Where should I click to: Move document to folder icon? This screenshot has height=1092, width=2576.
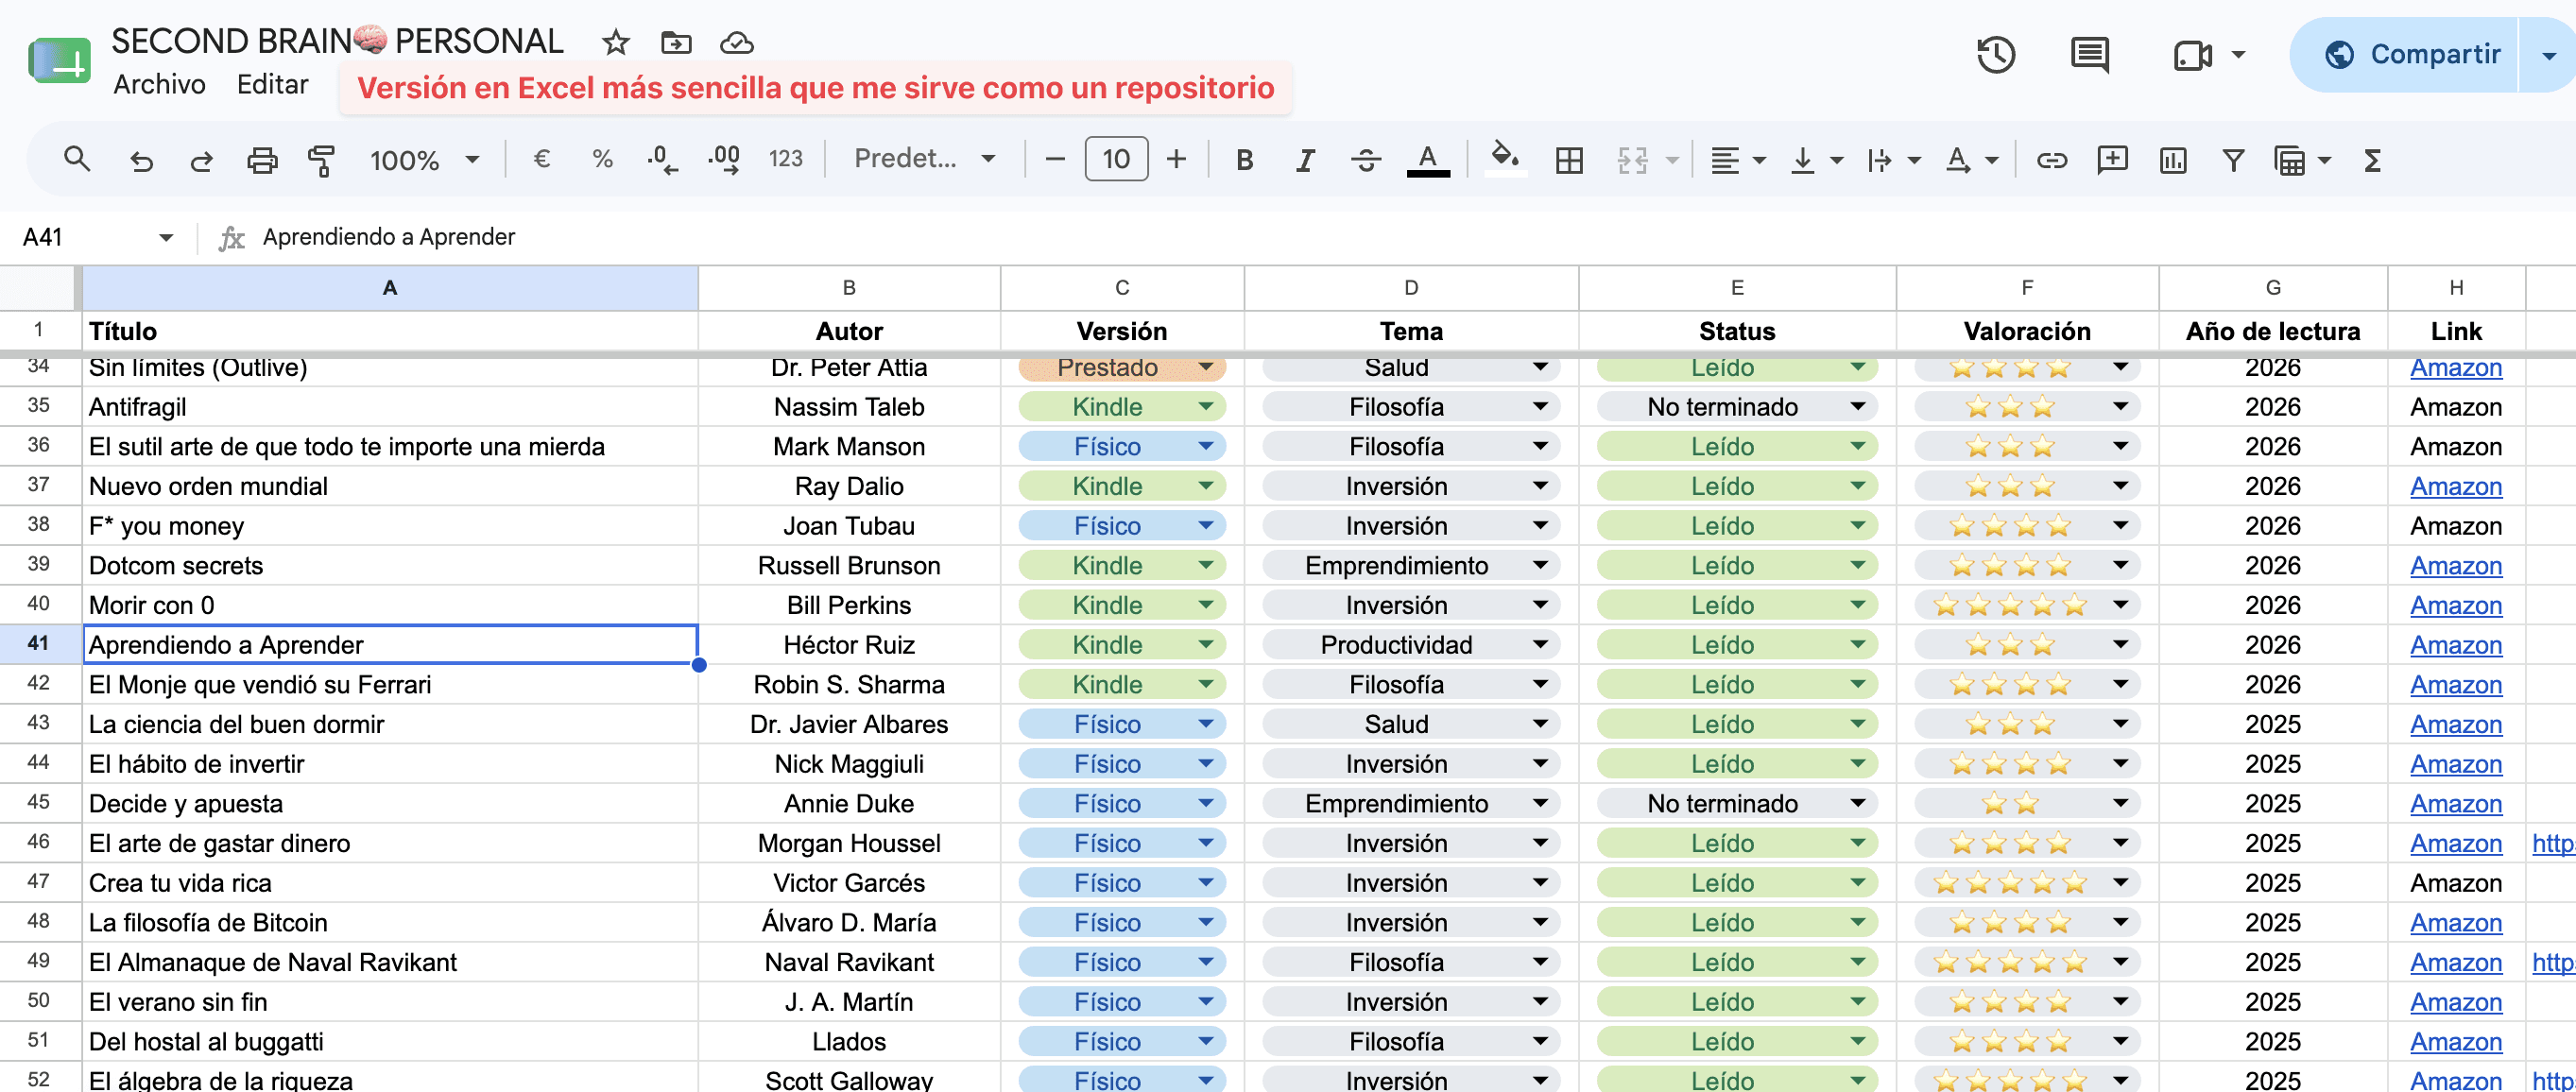pyautogui.click(x=676, y=42)
